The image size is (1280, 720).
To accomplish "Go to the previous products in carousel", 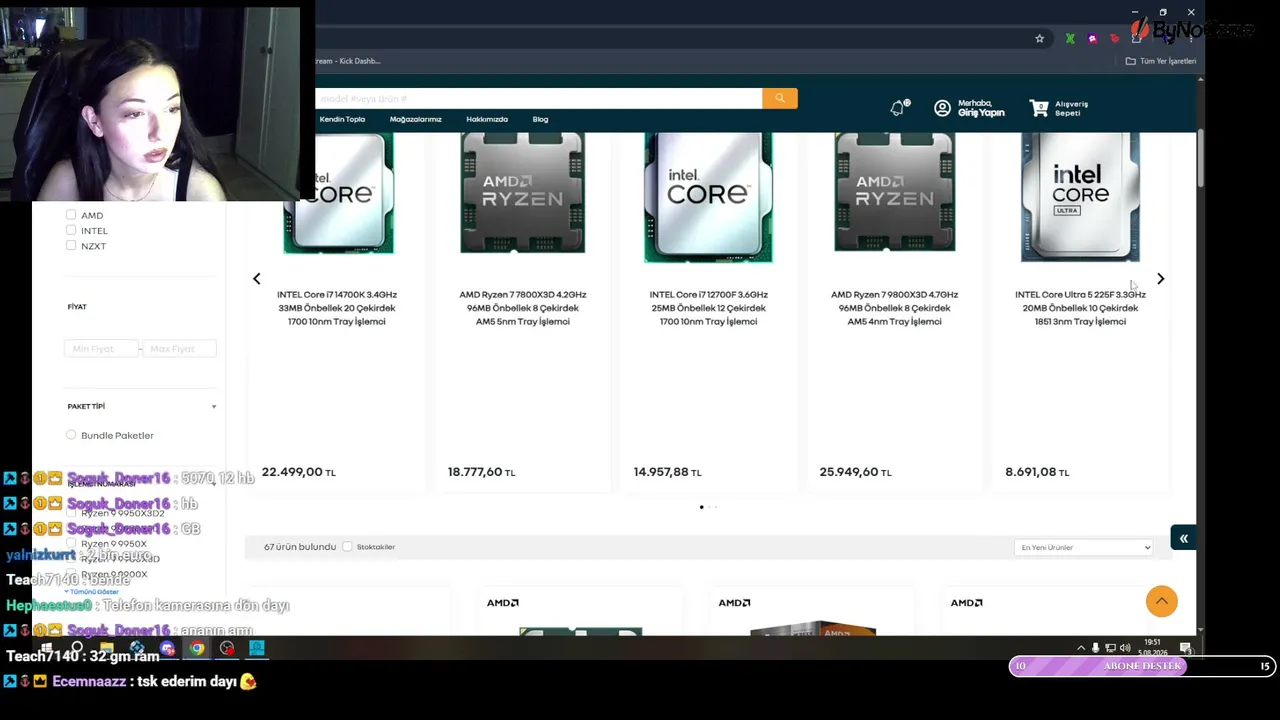I will (256, 279).
